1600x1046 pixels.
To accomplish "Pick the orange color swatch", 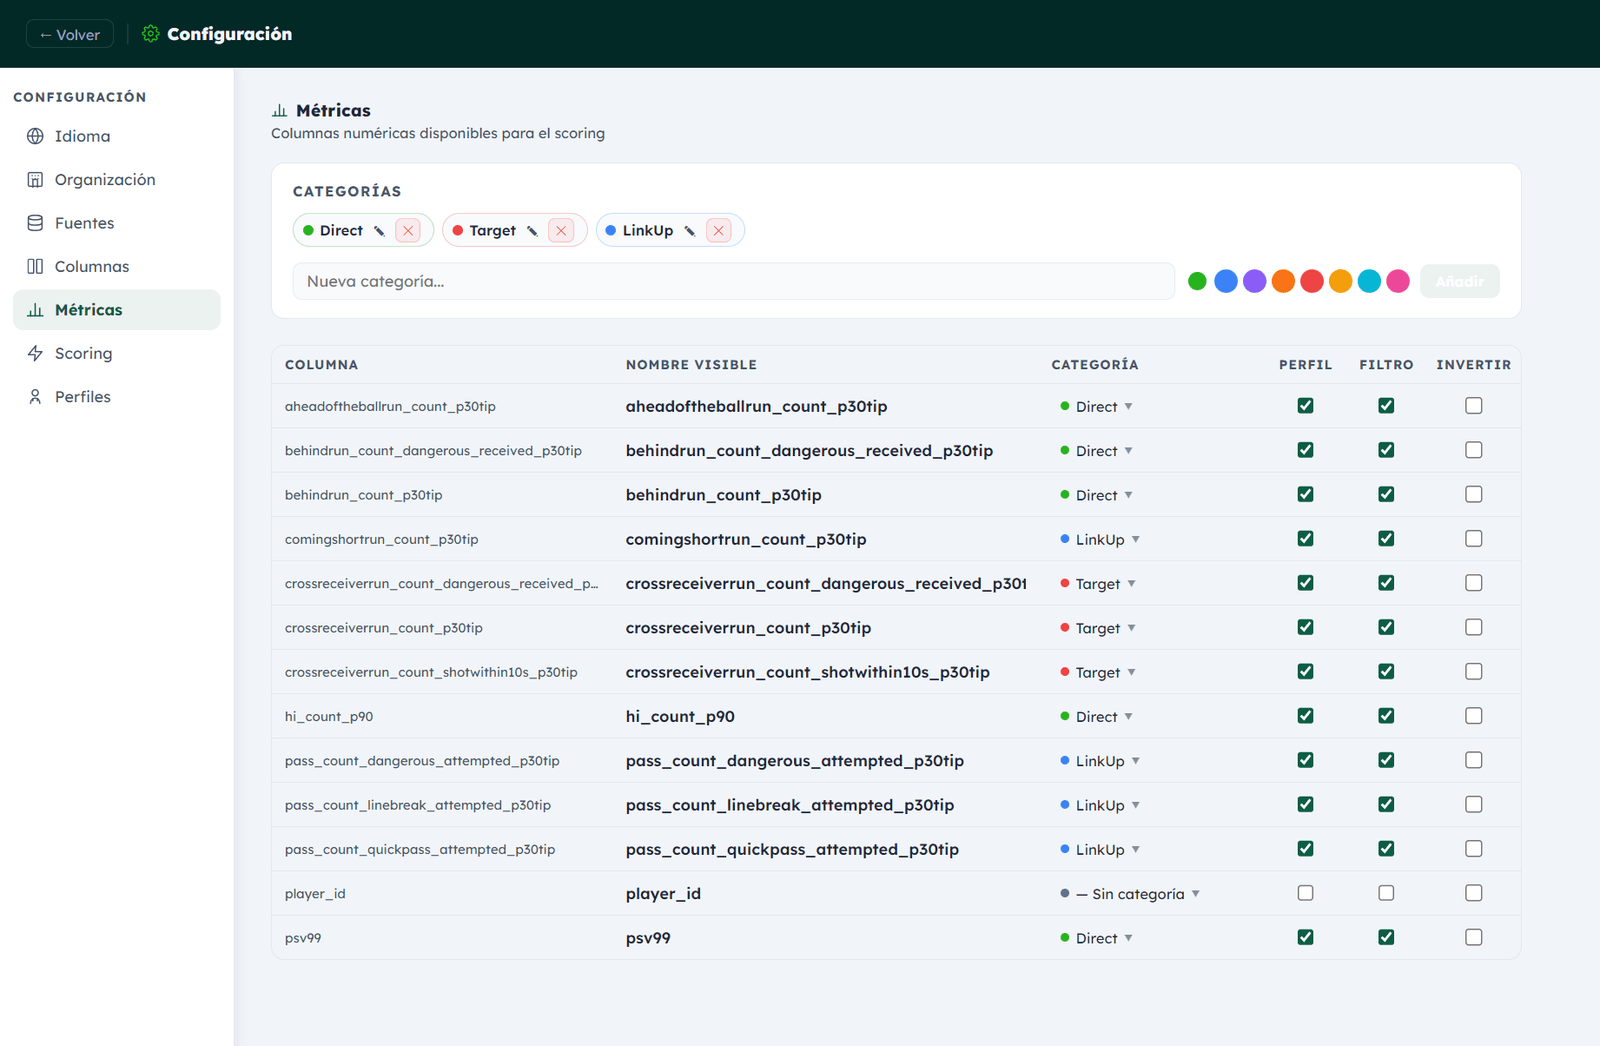I will click(x=1283, y=281).
